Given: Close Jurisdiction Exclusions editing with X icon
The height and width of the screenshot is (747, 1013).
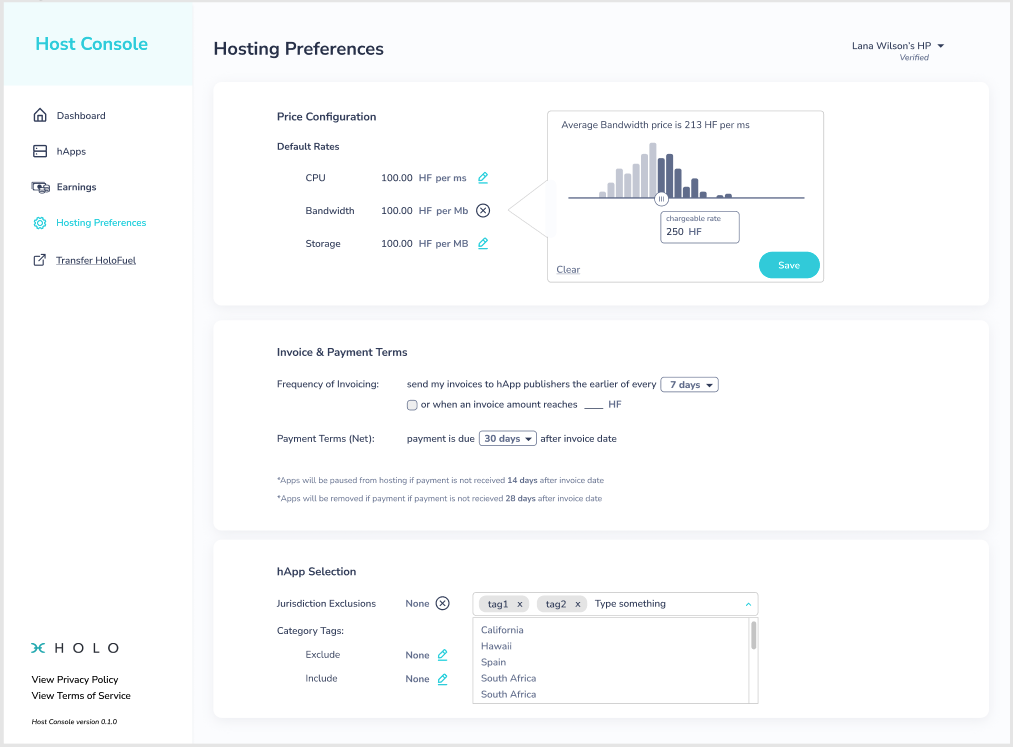Looking at the screenshot, I should [443, 604].
